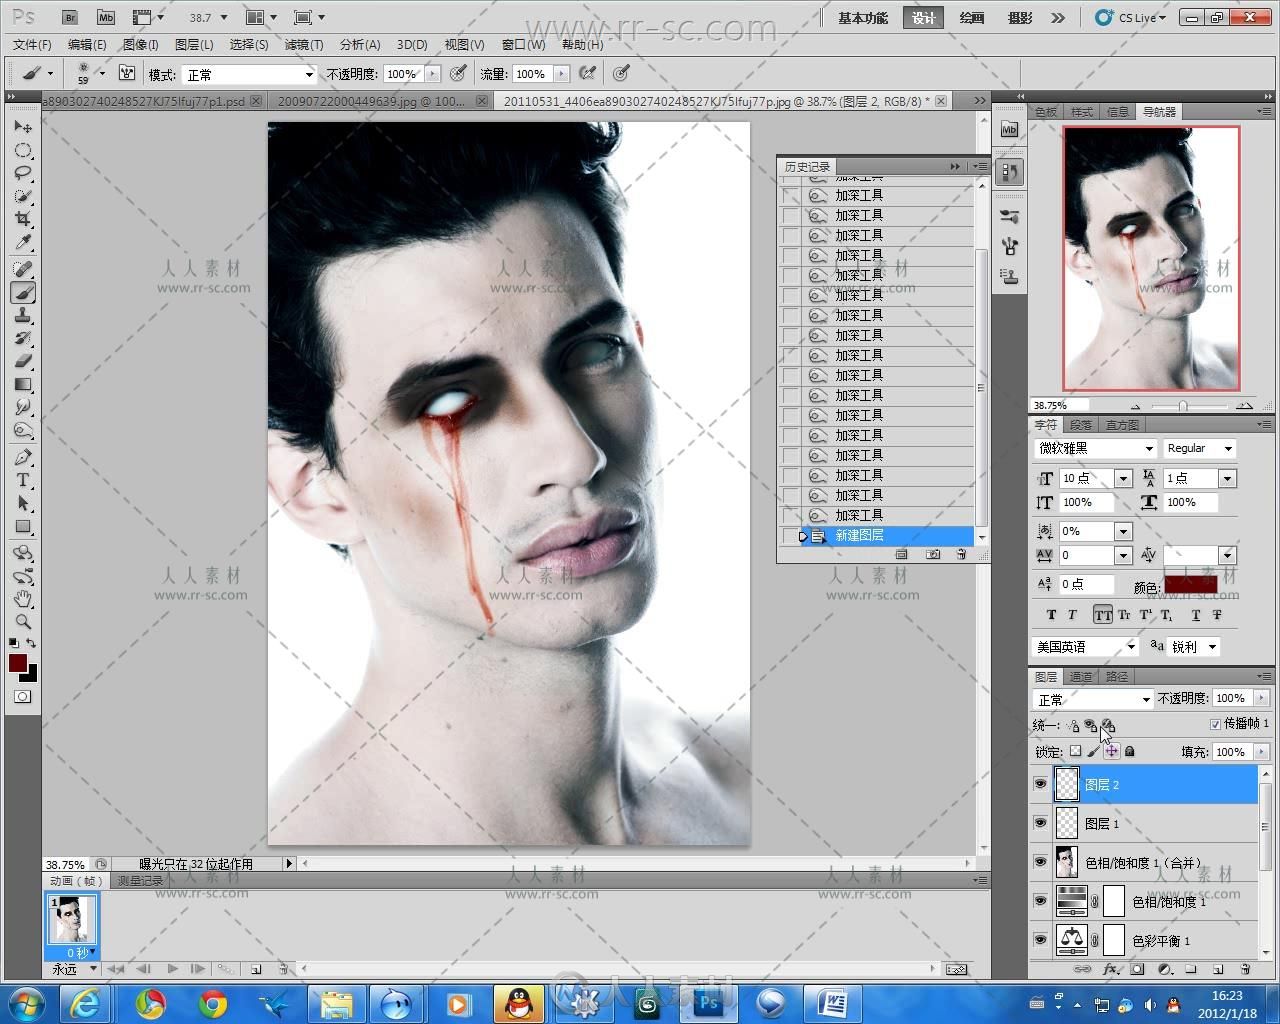Viewport: 1280px width, 1024px height.
Task: Select the Lasso tool
Action: 23,174
